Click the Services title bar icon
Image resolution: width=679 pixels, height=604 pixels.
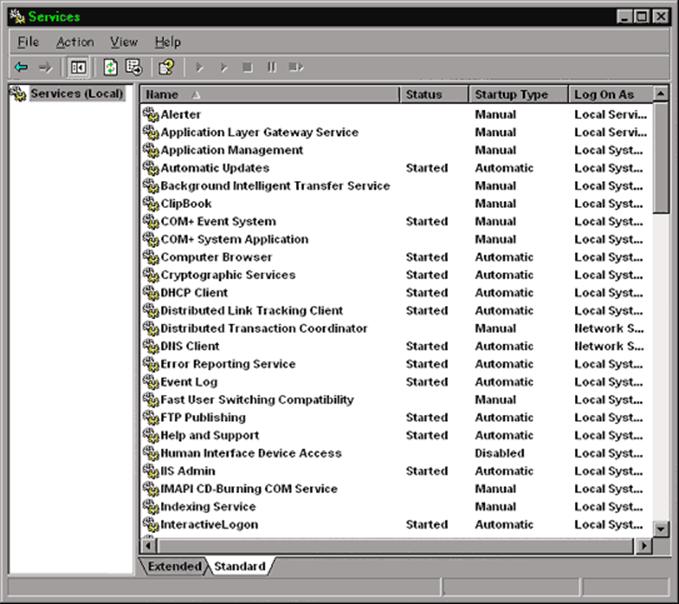[17, 16]
